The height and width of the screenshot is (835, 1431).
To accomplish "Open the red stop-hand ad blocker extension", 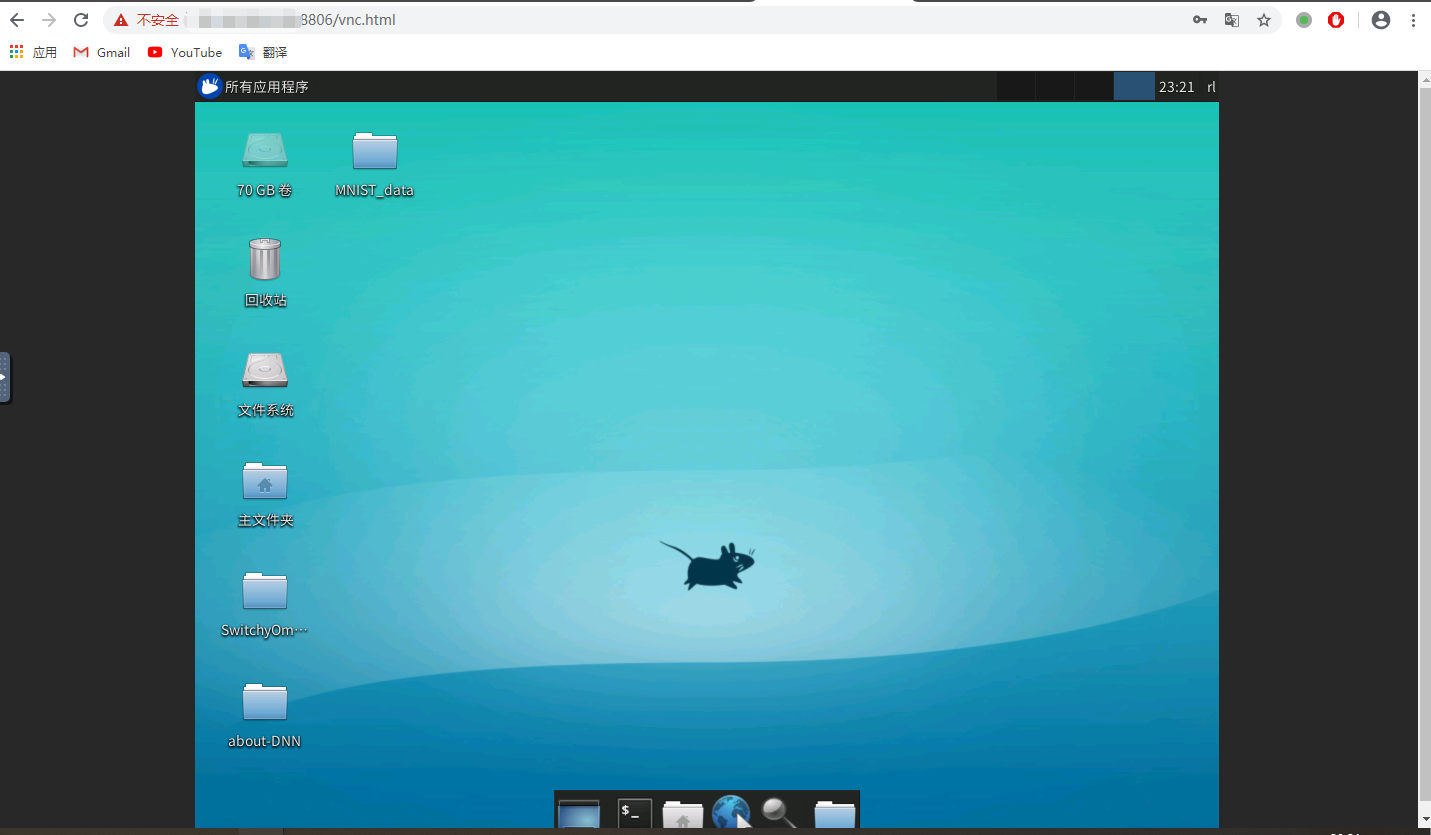I will pos(1336,20).
